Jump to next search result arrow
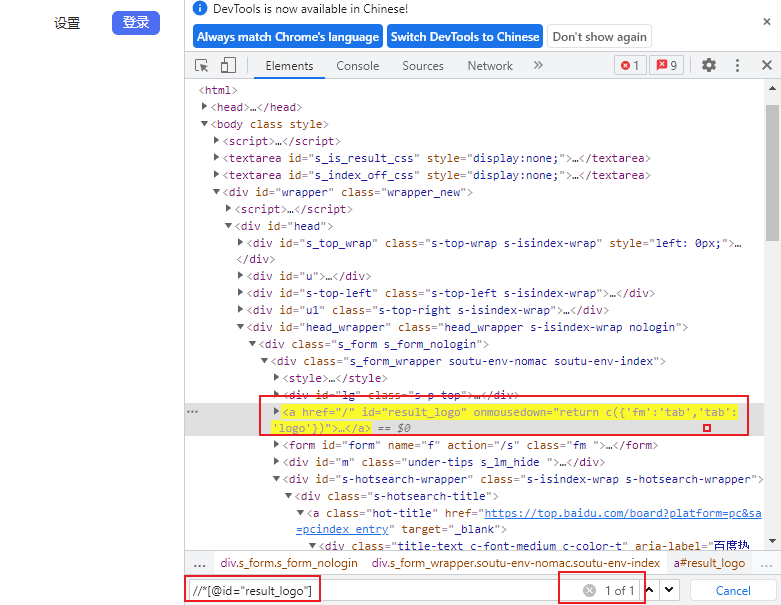This screenshot has height=605, width=781. coord(669,590)
